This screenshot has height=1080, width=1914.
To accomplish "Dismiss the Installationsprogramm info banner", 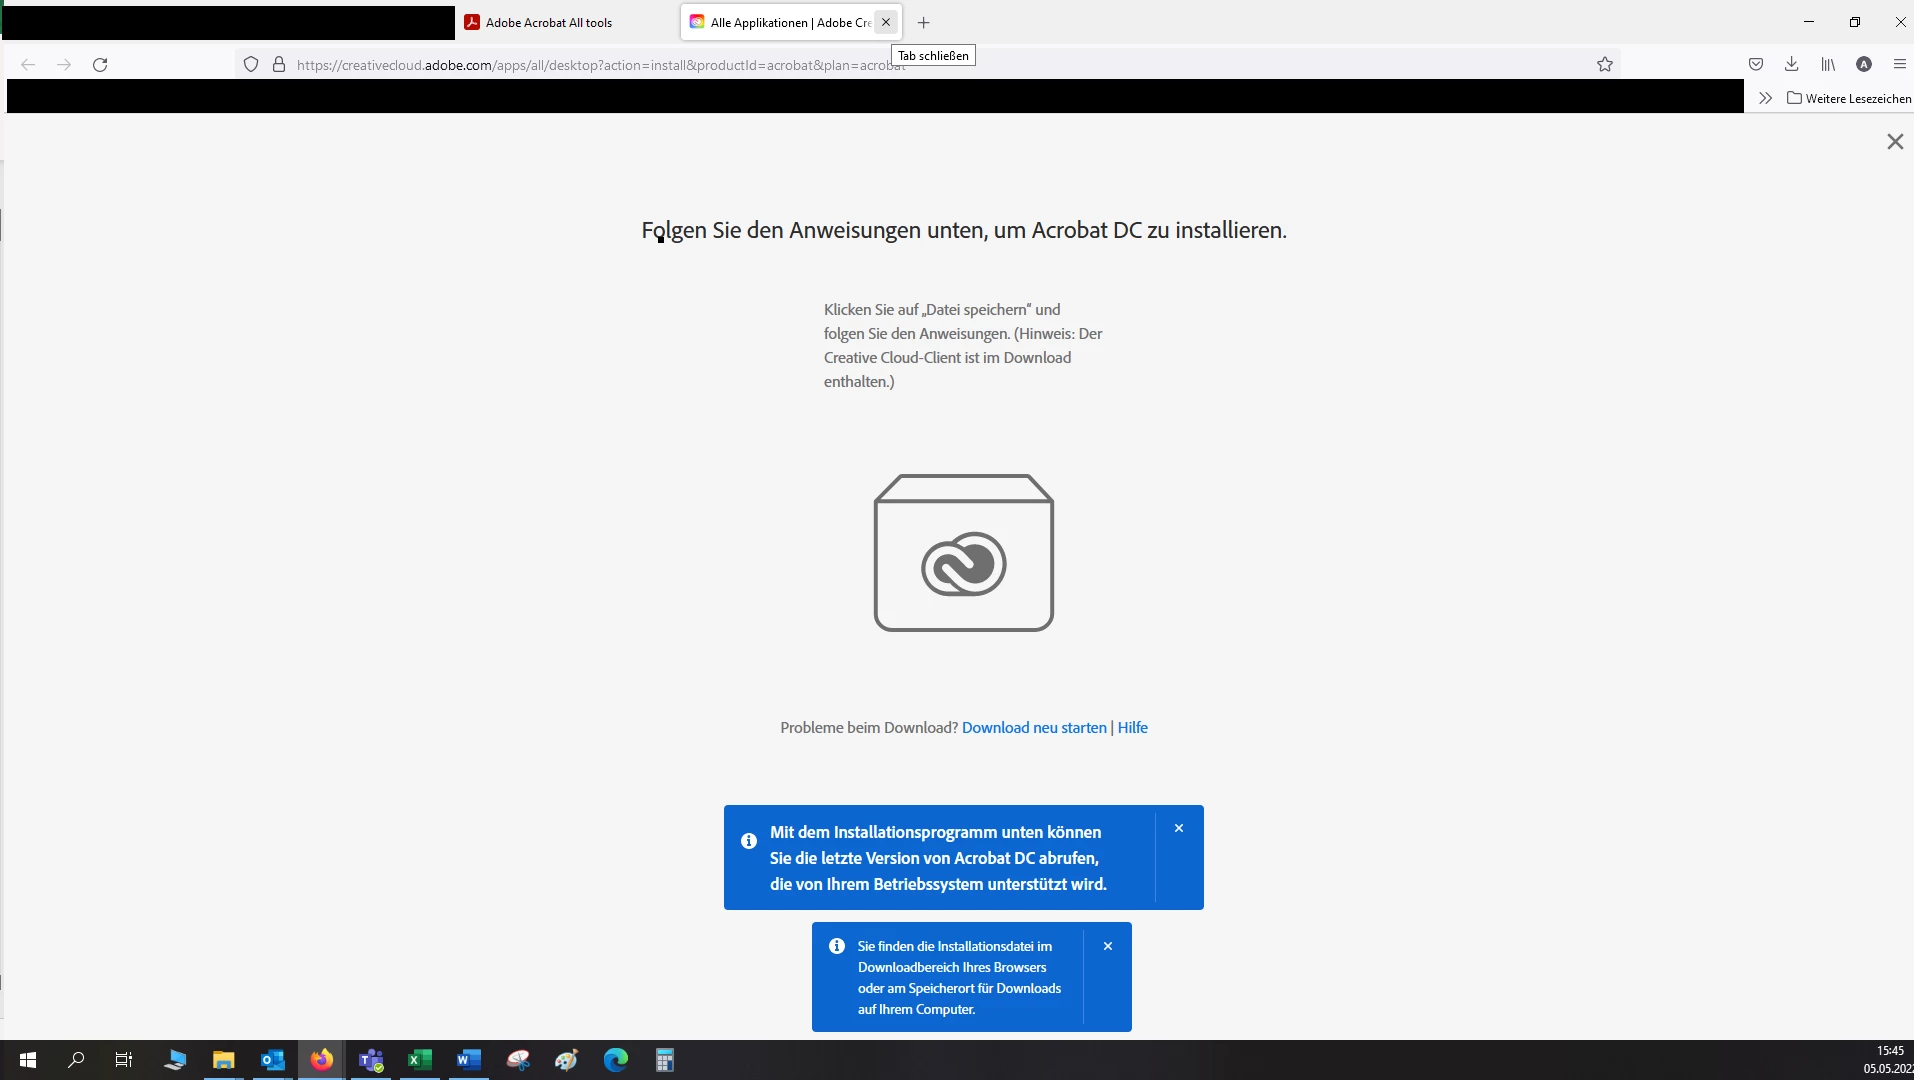I will [x=1179, y=828].
